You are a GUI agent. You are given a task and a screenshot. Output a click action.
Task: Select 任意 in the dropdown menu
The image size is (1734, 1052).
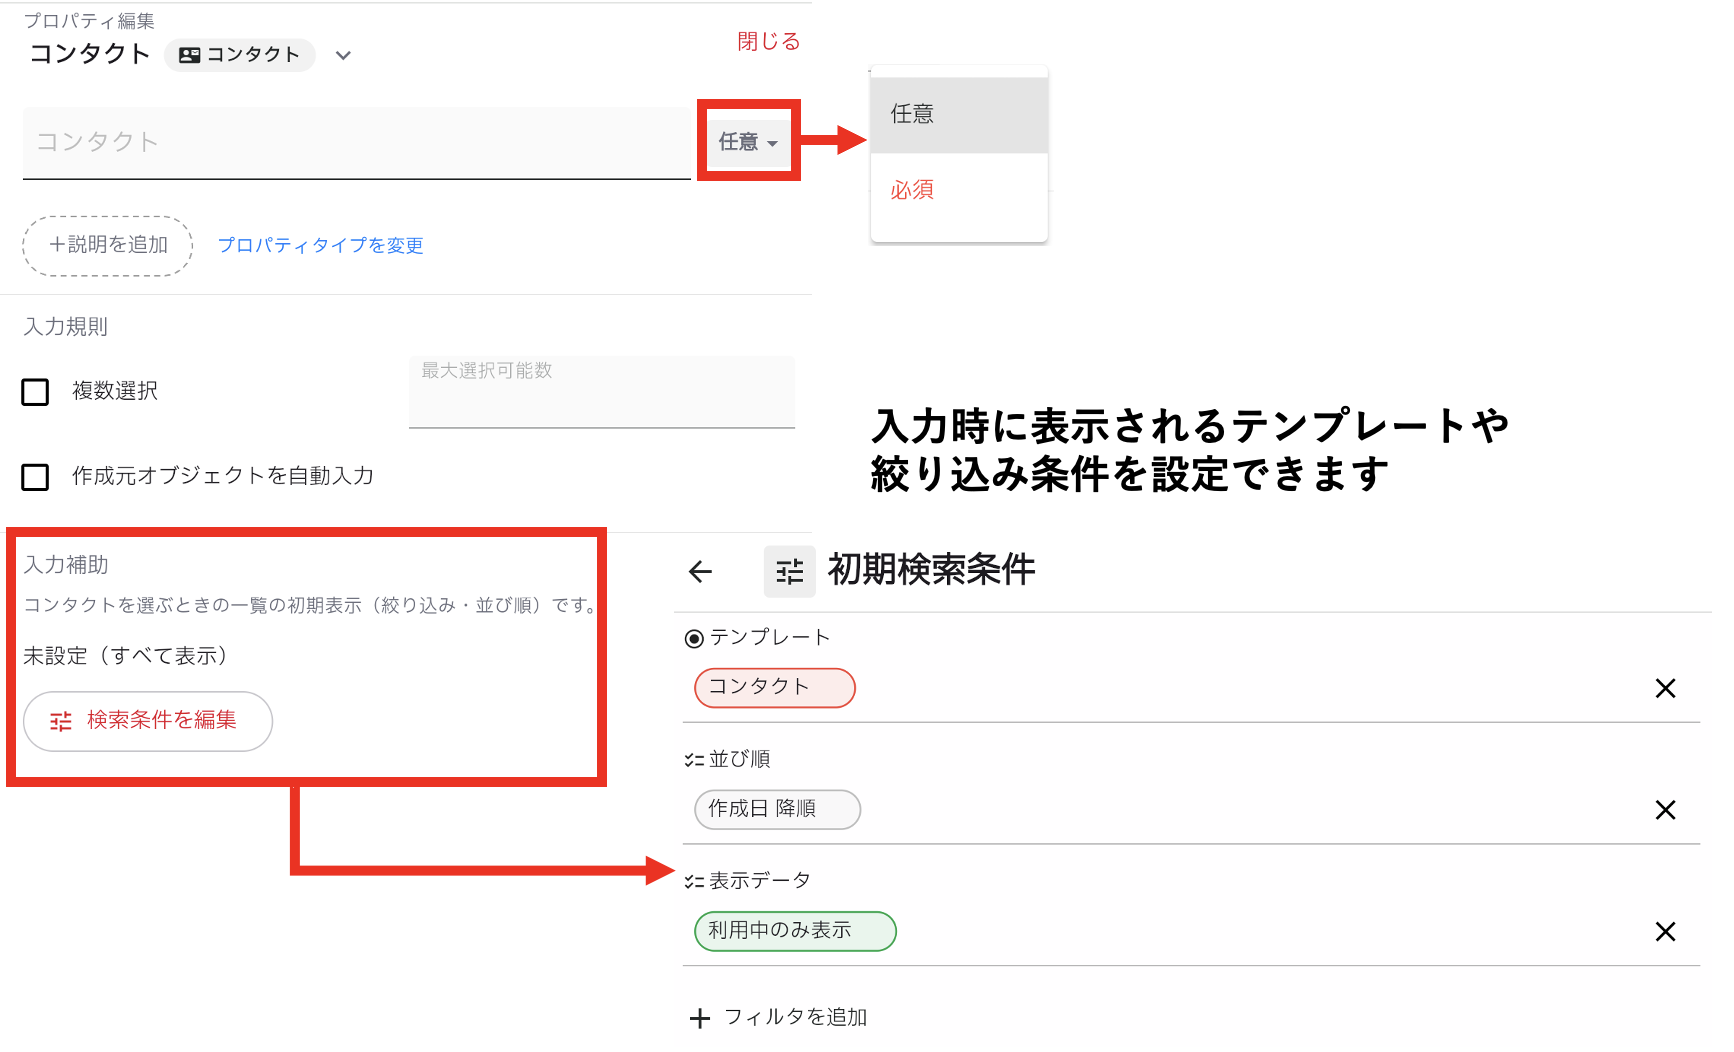tap(959, 114)
